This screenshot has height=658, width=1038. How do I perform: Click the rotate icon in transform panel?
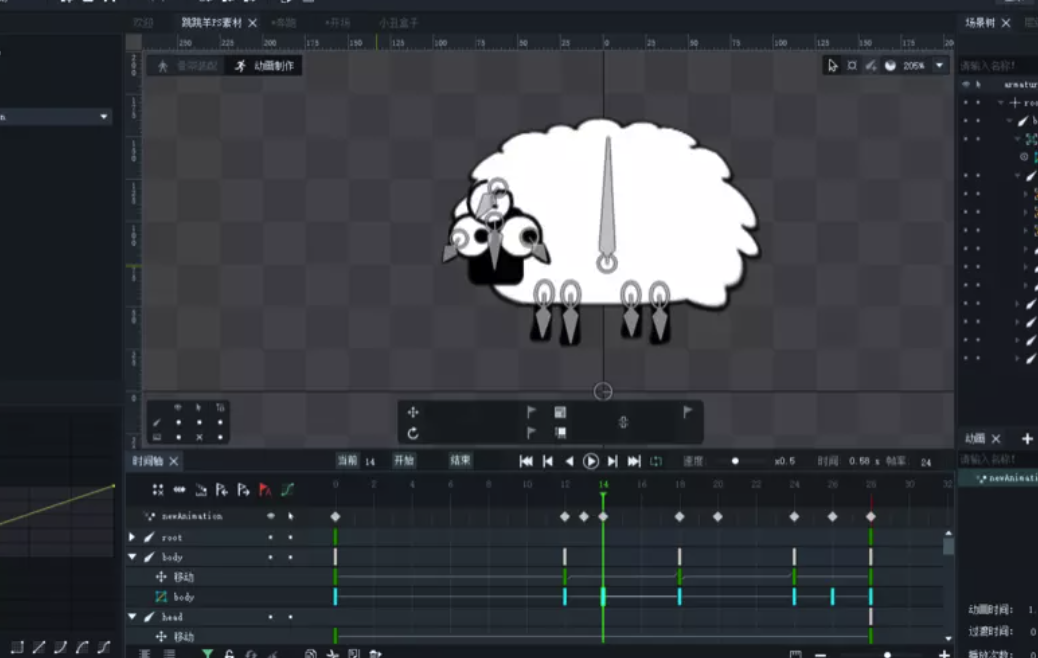[413, 433]
